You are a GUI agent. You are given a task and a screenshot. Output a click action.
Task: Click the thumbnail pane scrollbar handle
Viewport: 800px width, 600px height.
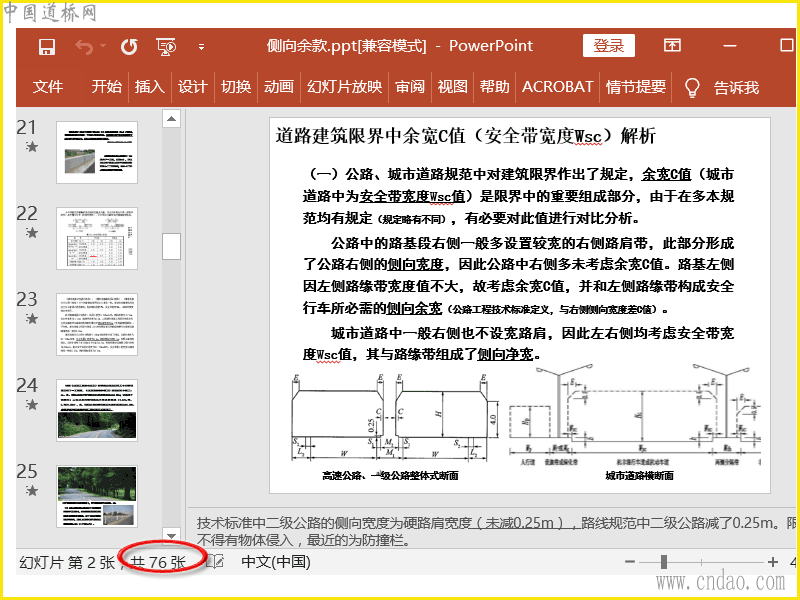pyautogui.click(x=171, y=246)
